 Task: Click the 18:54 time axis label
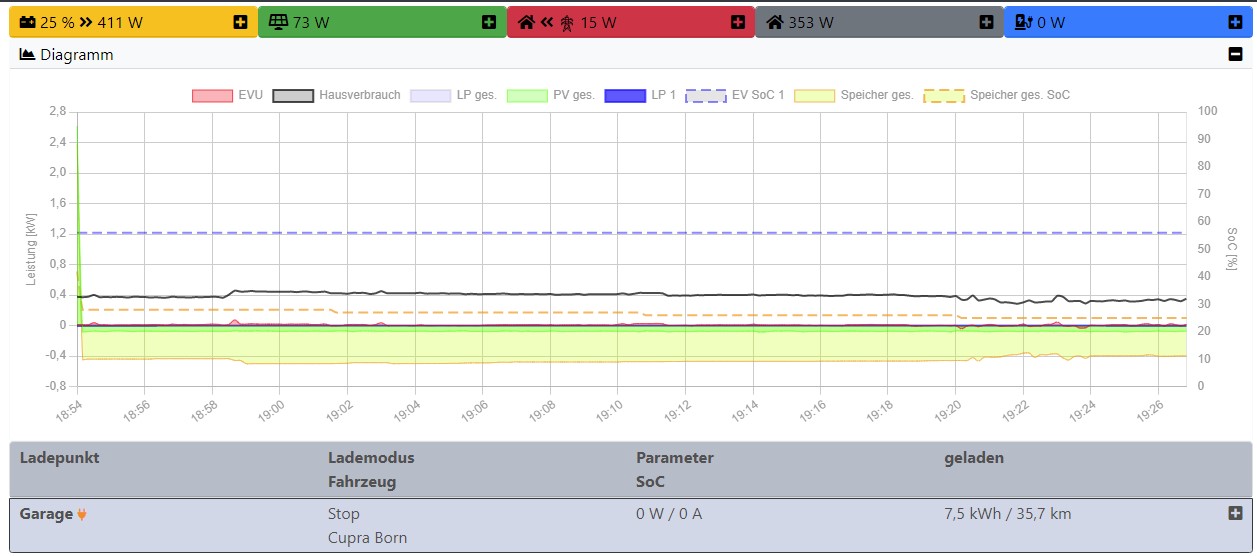(70, 410)
